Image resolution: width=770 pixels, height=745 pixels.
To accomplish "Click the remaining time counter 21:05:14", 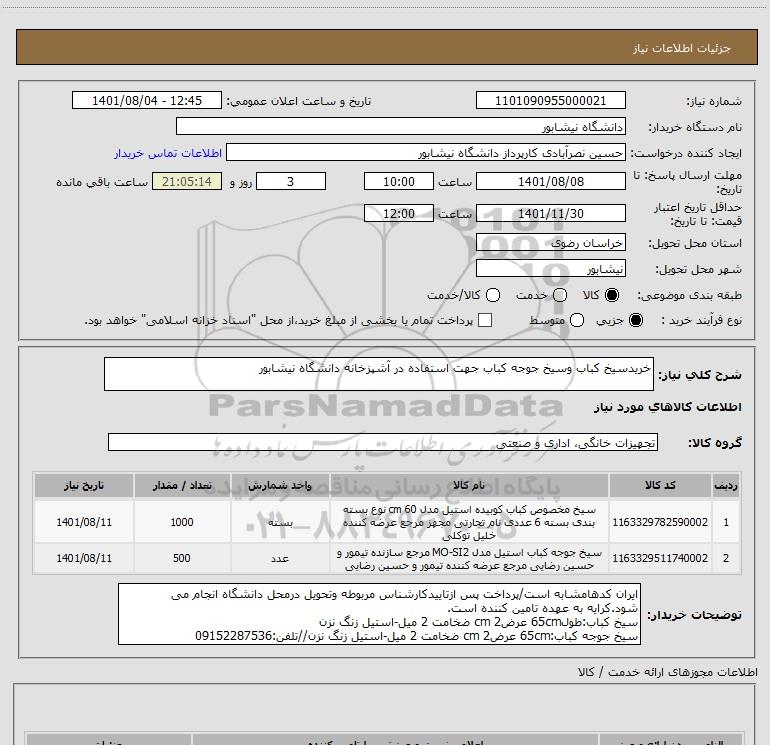I will click(187, 181).
